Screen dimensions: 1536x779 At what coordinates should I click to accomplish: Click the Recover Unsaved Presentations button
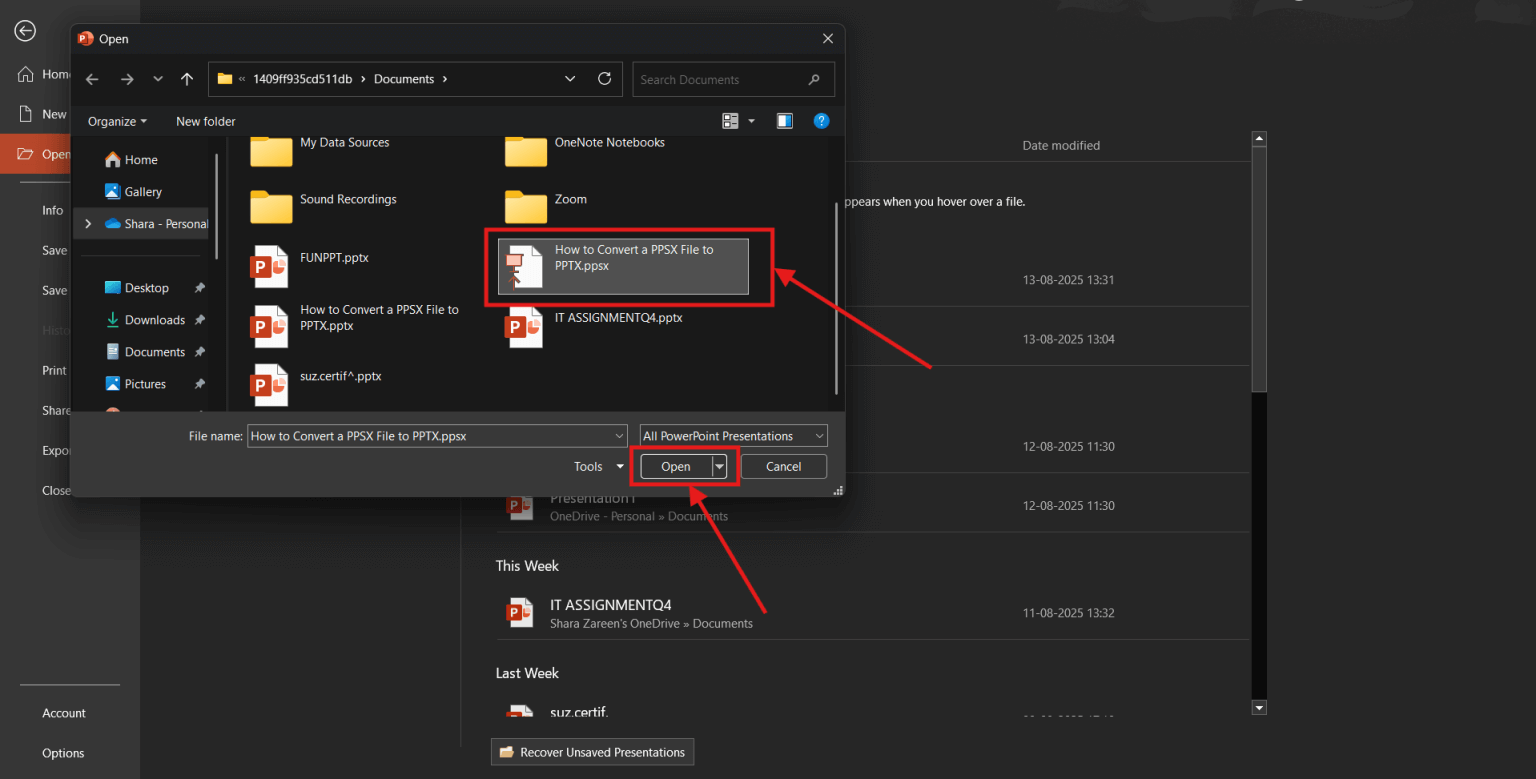592,751
